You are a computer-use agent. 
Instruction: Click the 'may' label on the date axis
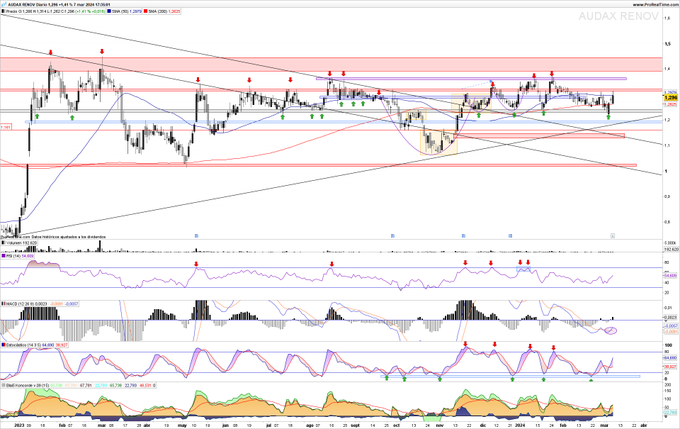pyautogui.click(x=182, y=426)
